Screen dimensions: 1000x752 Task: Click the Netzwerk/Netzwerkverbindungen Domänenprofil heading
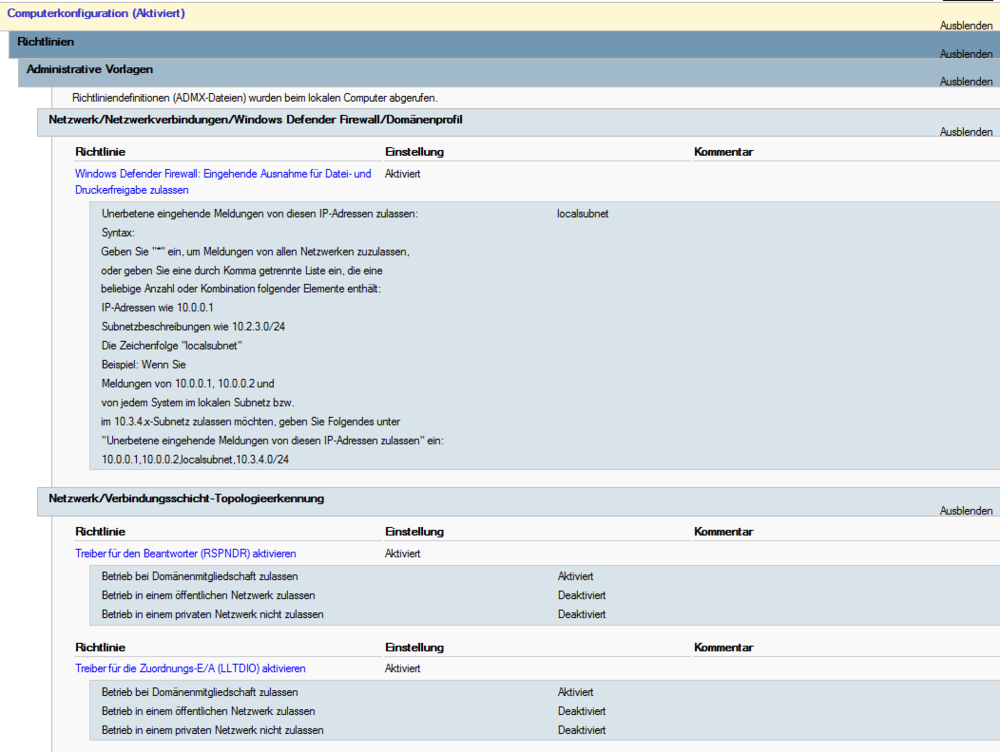click(255, 119)
